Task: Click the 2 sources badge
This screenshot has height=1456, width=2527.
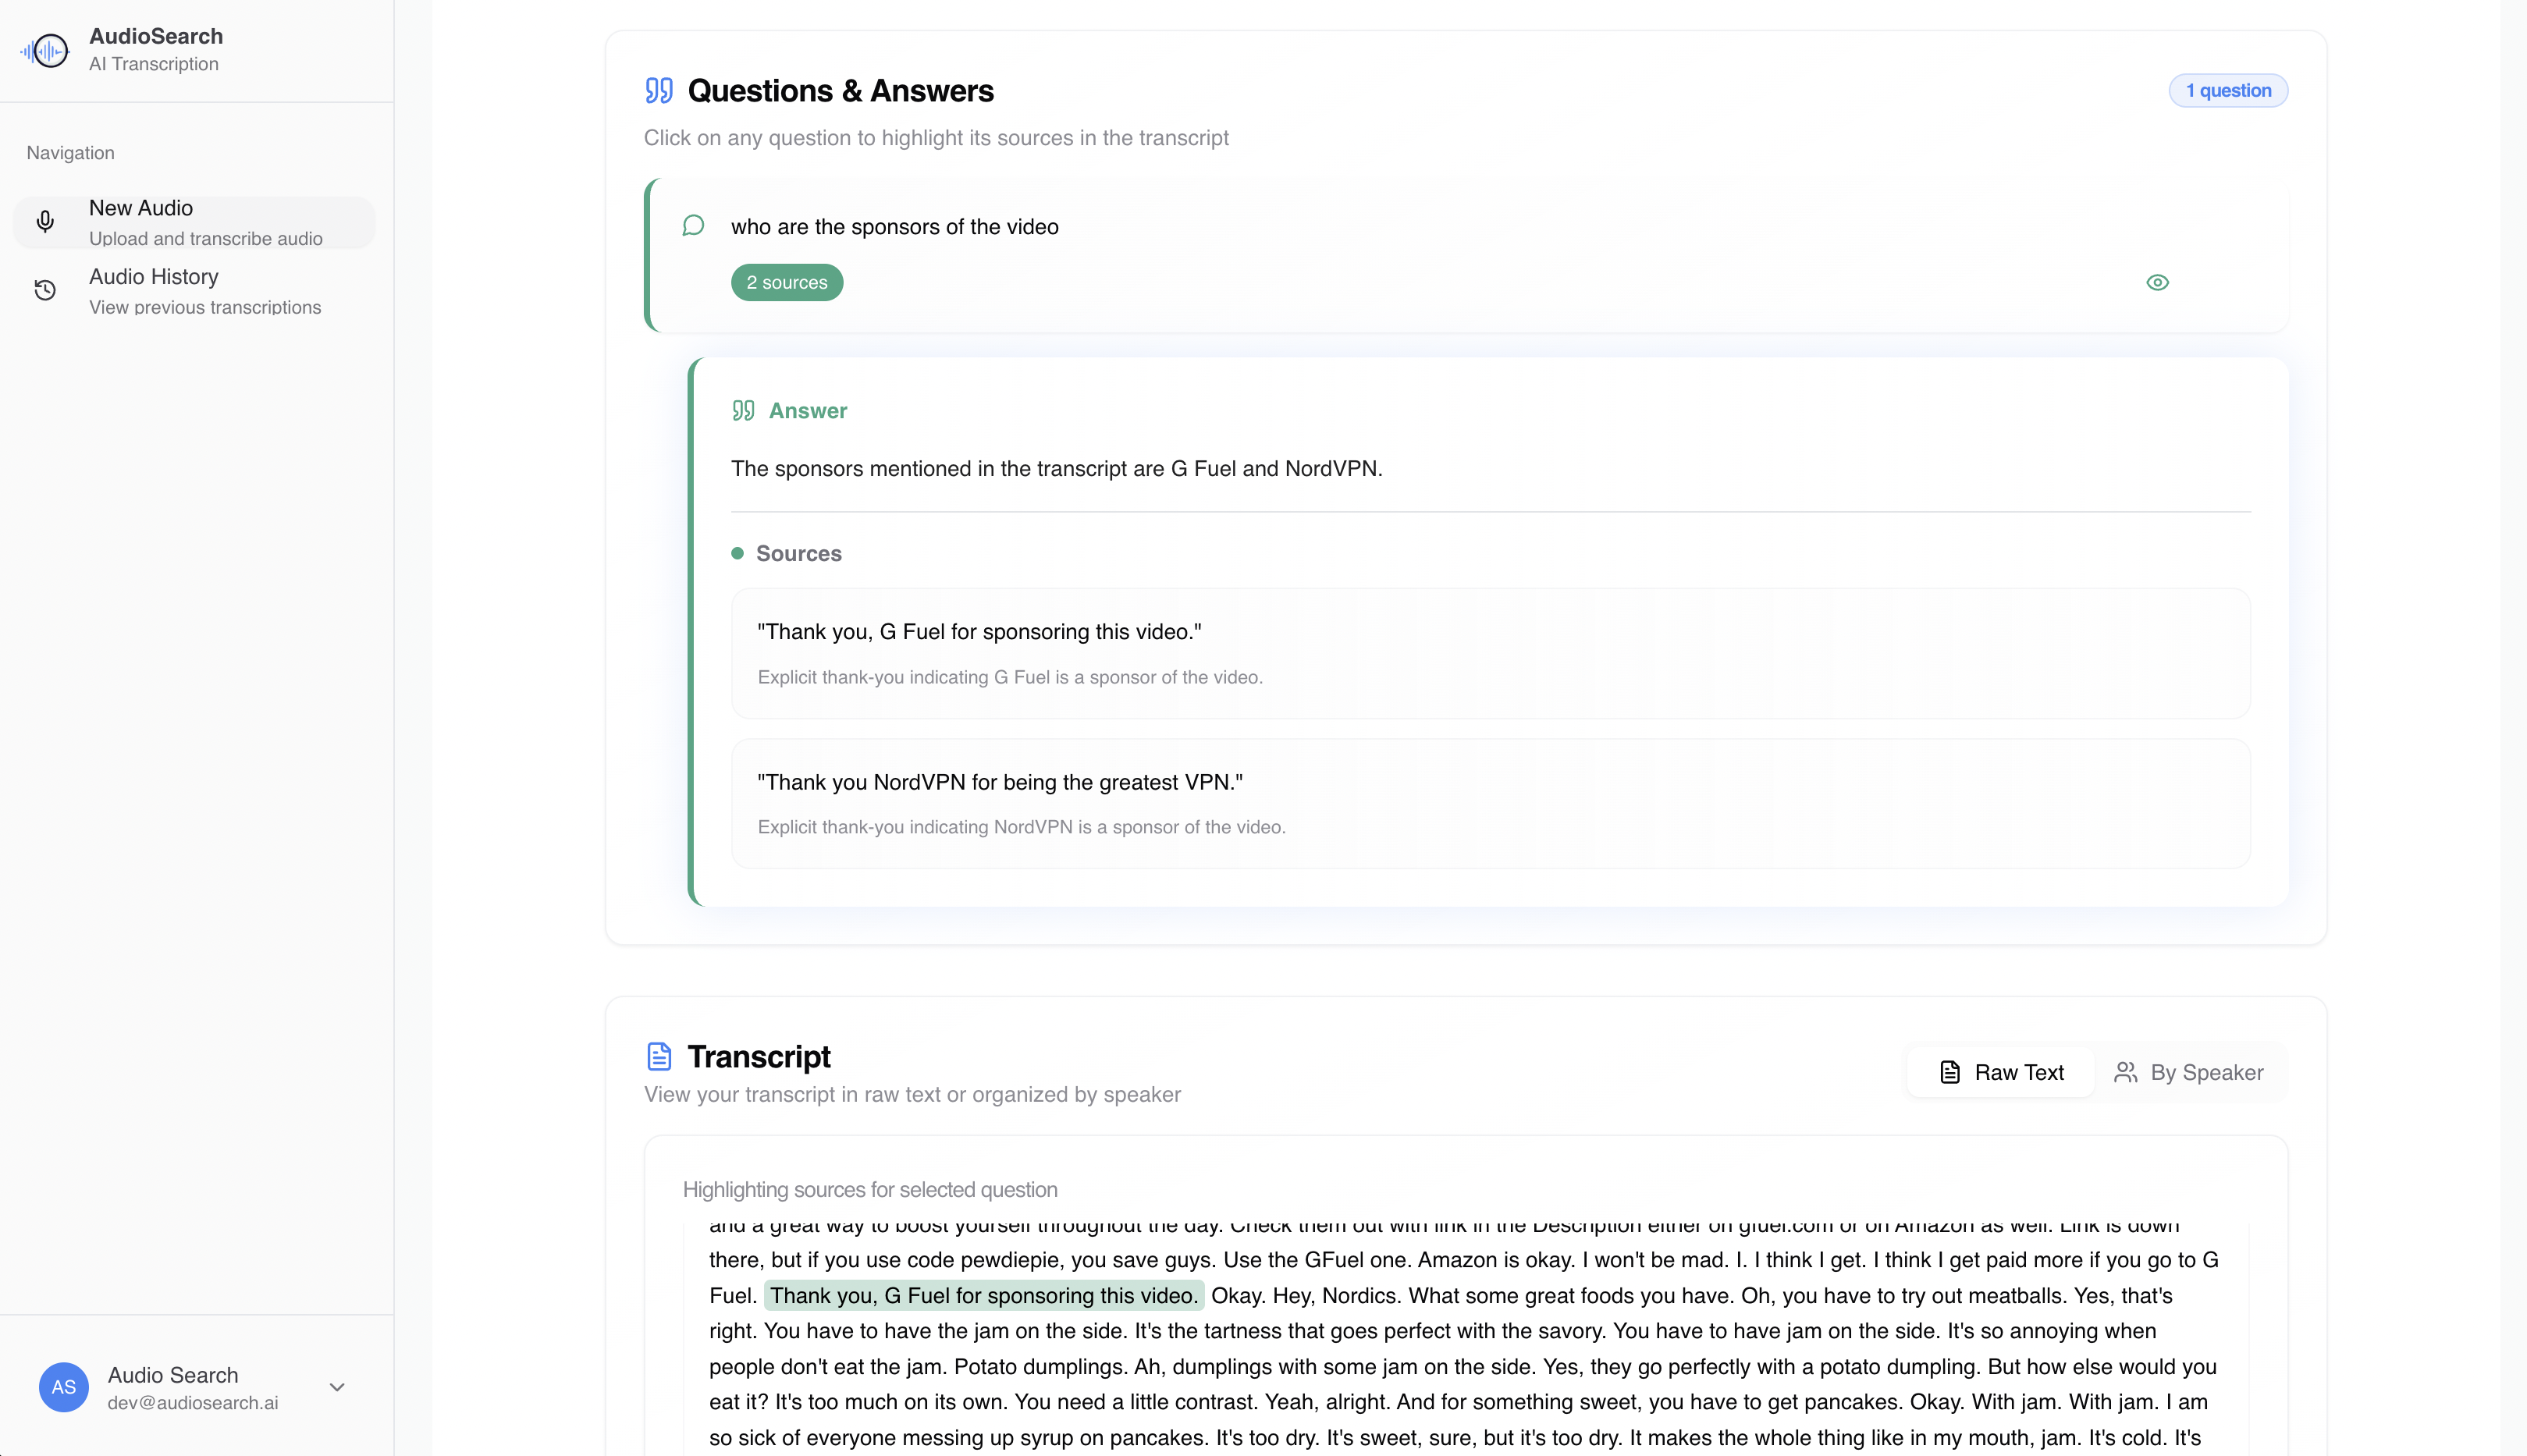Action: (786, 283)
